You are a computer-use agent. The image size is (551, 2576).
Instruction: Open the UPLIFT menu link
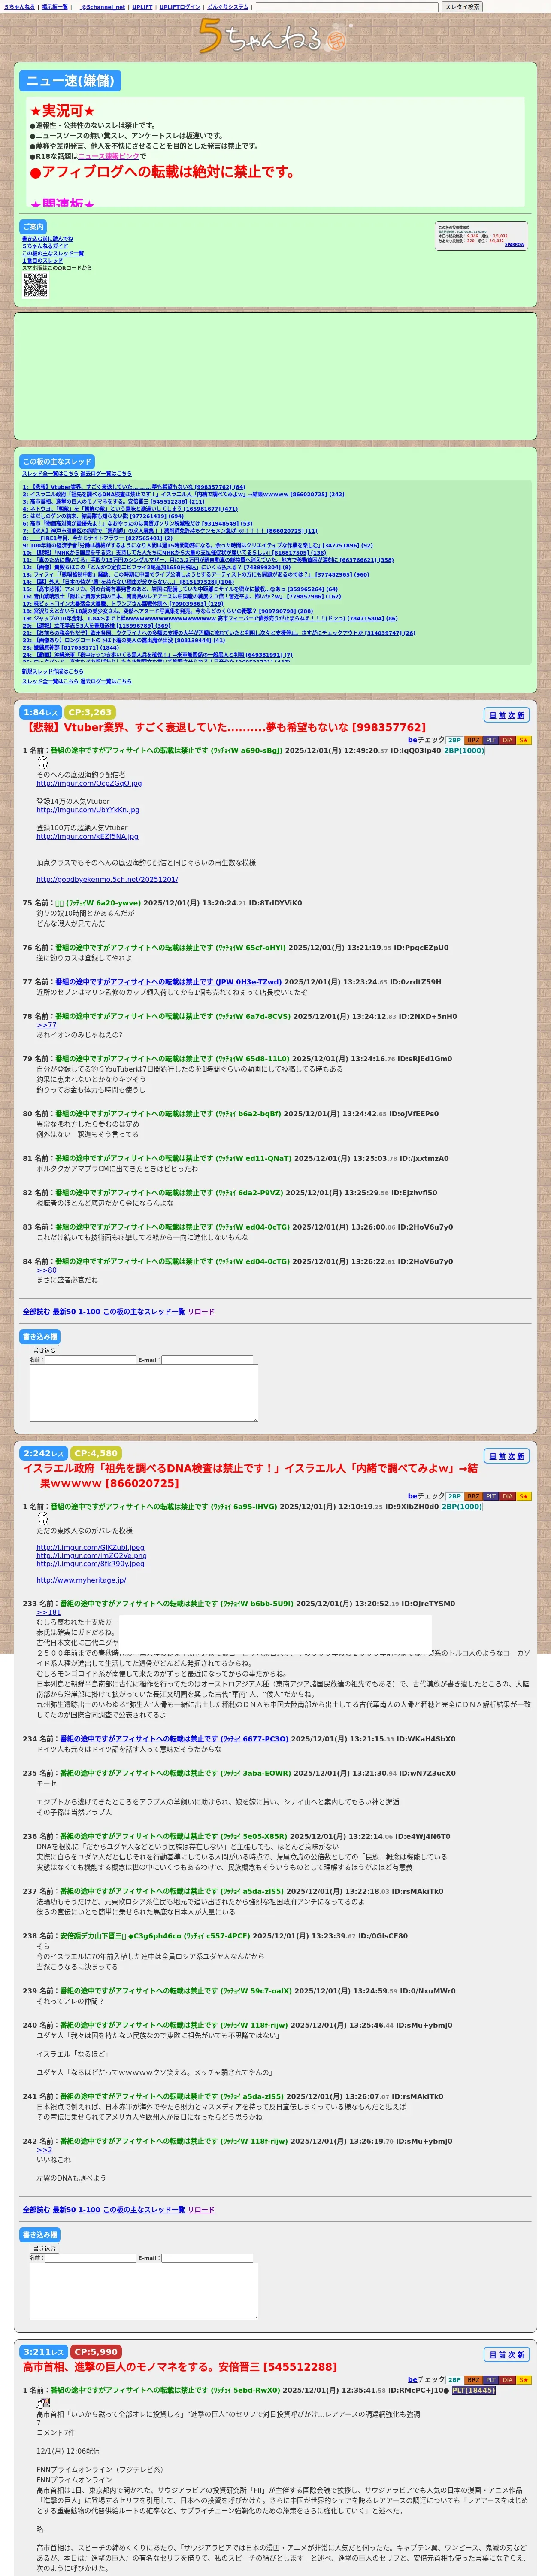[x=142, y=7]
